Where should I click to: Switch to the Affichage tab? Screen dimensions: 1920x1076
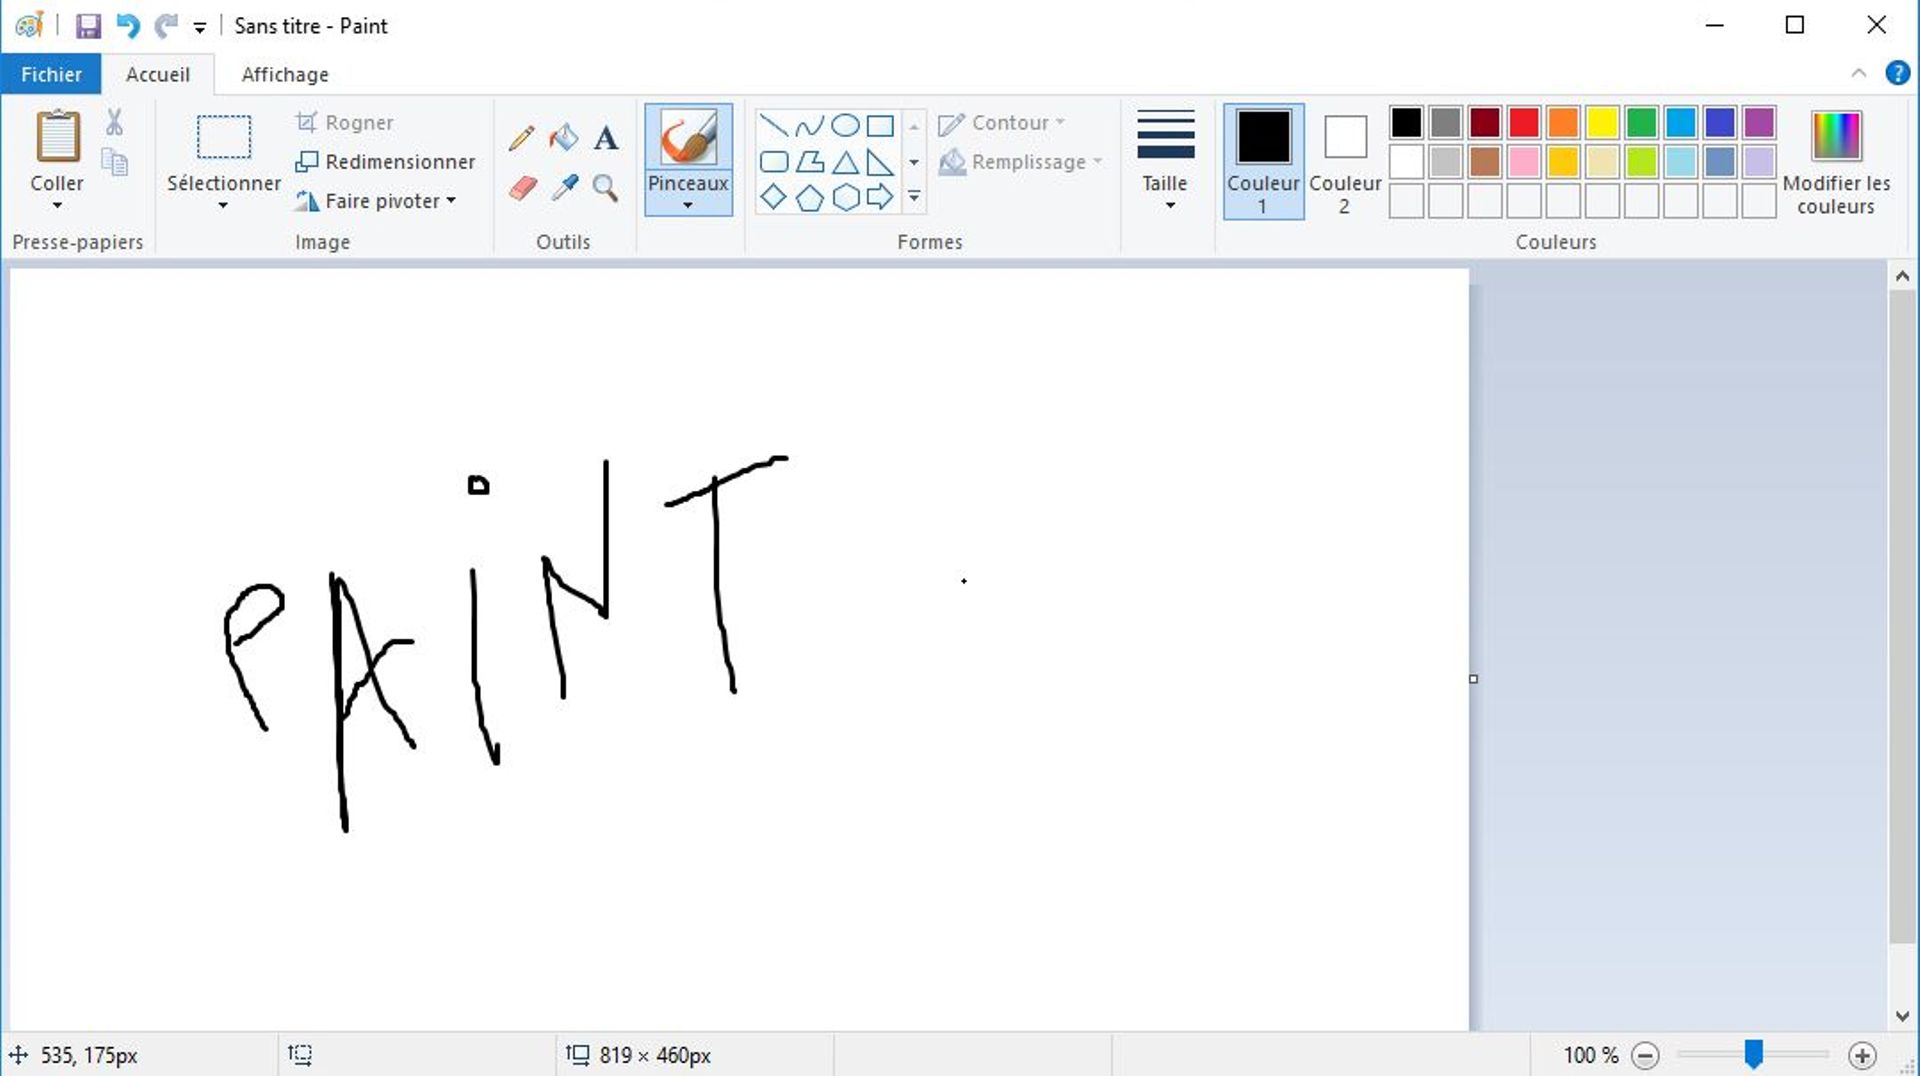click(285, 73)
